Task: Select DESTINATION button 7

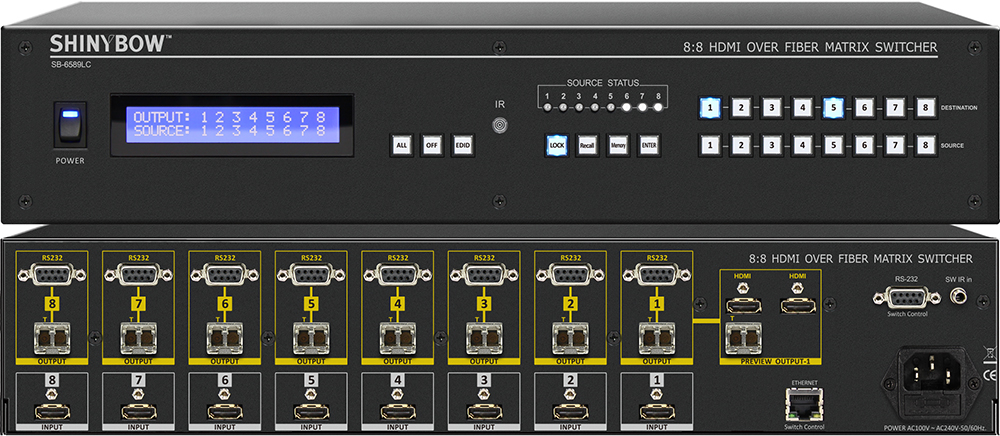Action: coord(894,108)
